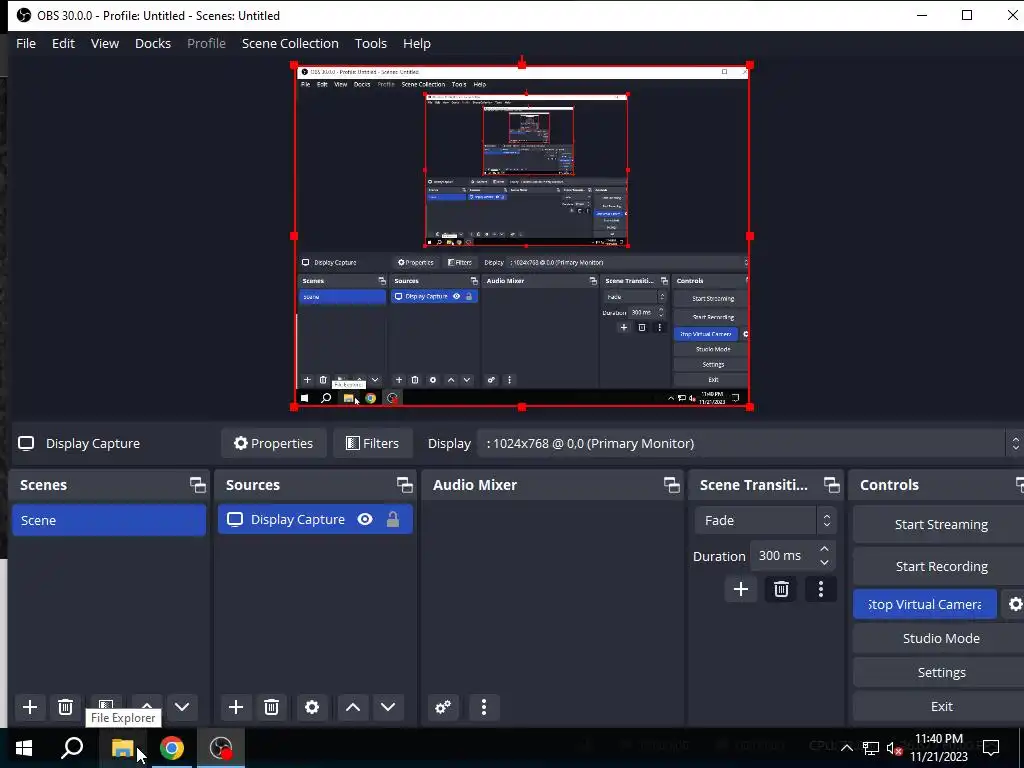This screenshot has width=1024, height=768.
Task: Open the Help menu
Action: point(417,43)
